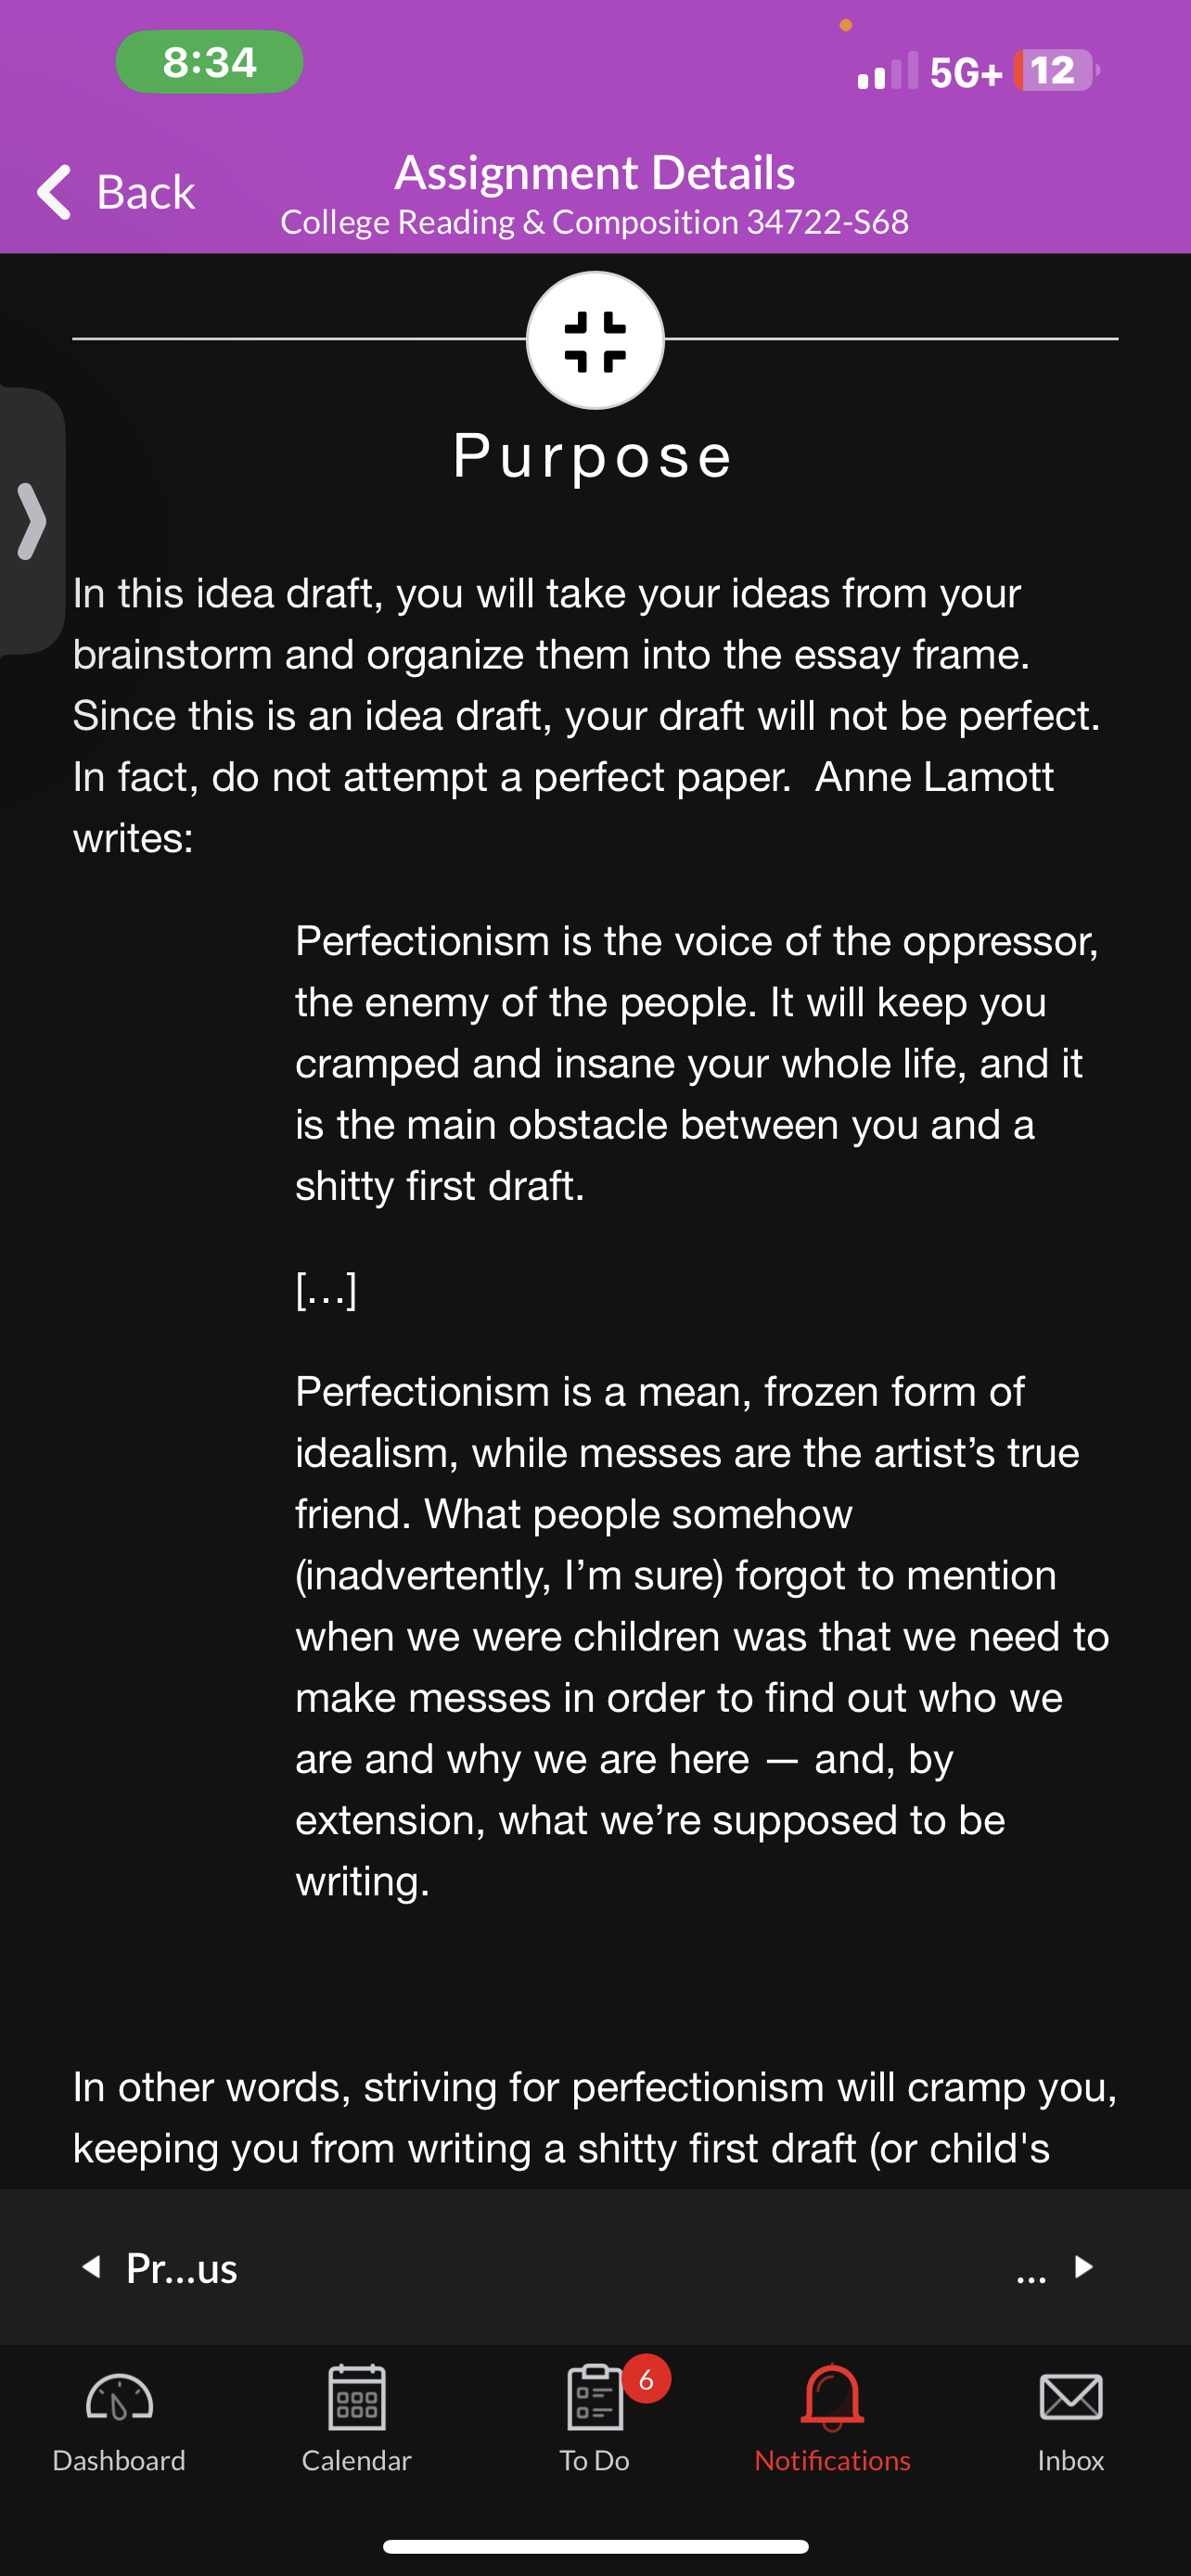The height and width of the screenshot is (2576, 1191).
Task: Tap the Back chevron arrow icon
Action: click(x=54, y=191)
